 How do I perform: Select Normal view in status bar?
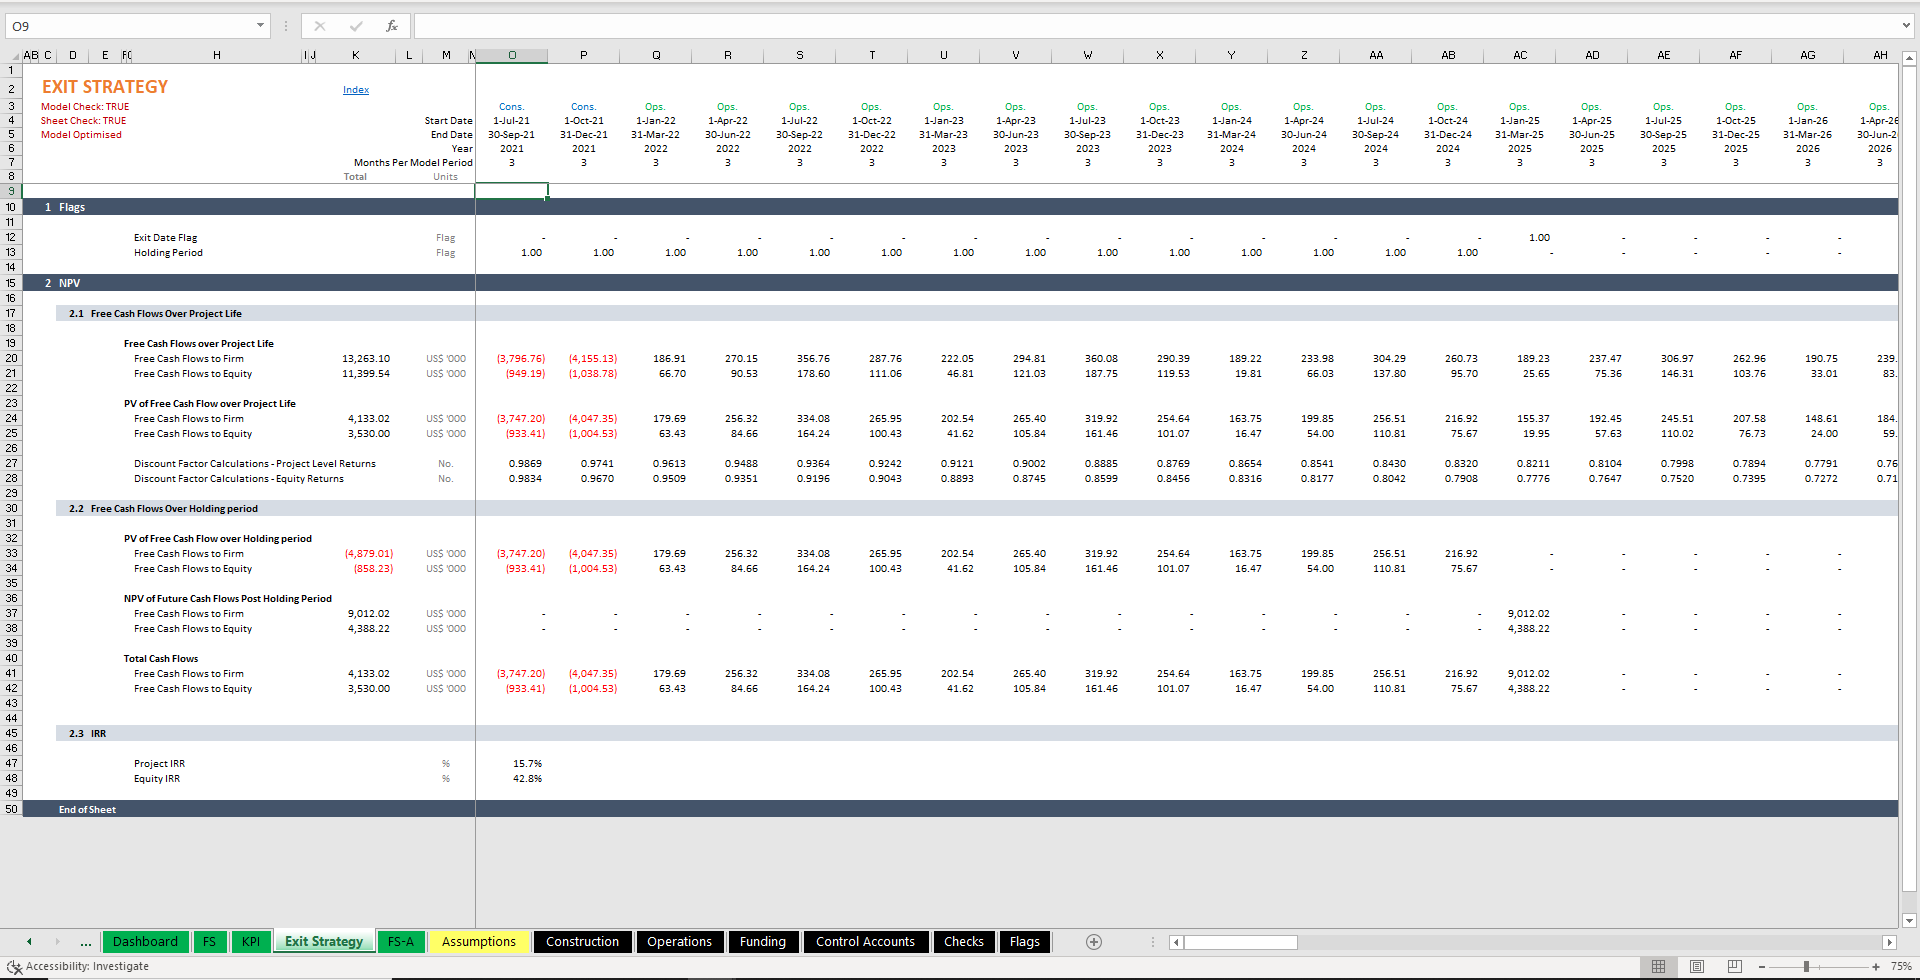1658,966
